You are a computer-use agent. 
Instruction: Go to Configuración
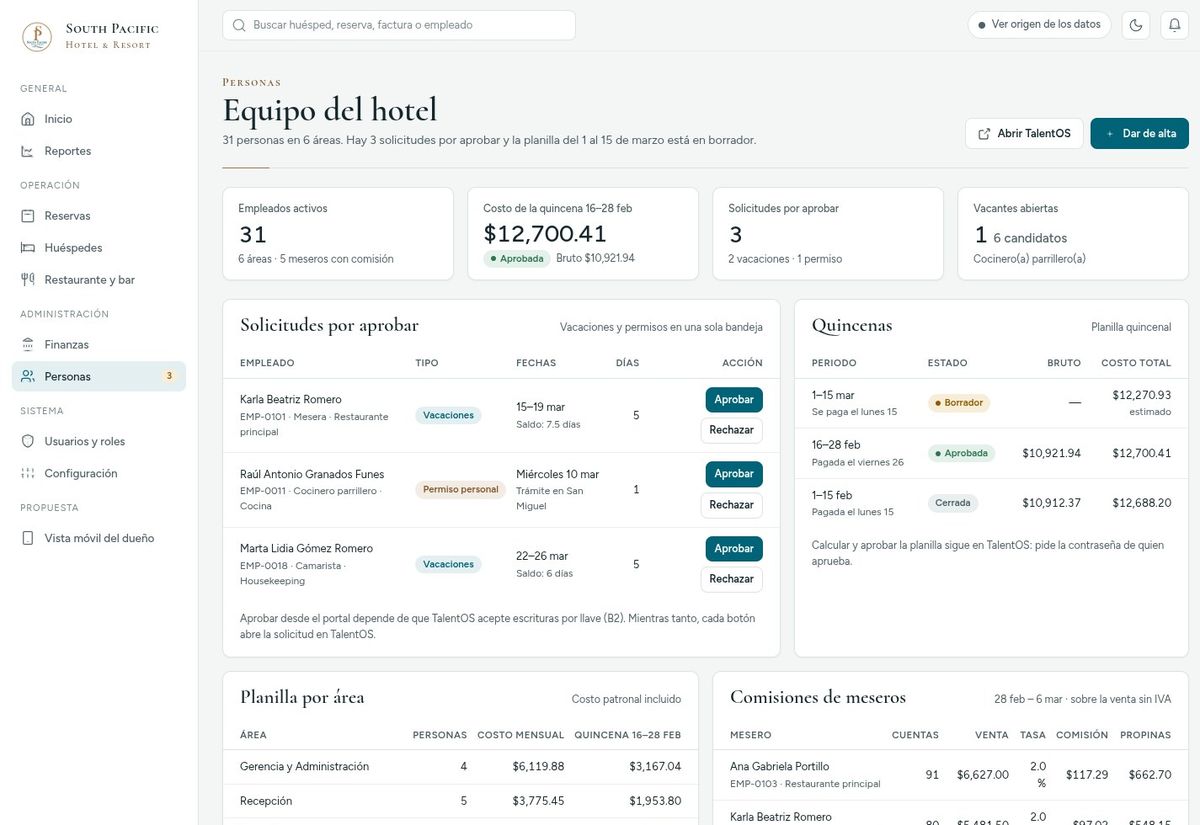[x=99, y=473]
